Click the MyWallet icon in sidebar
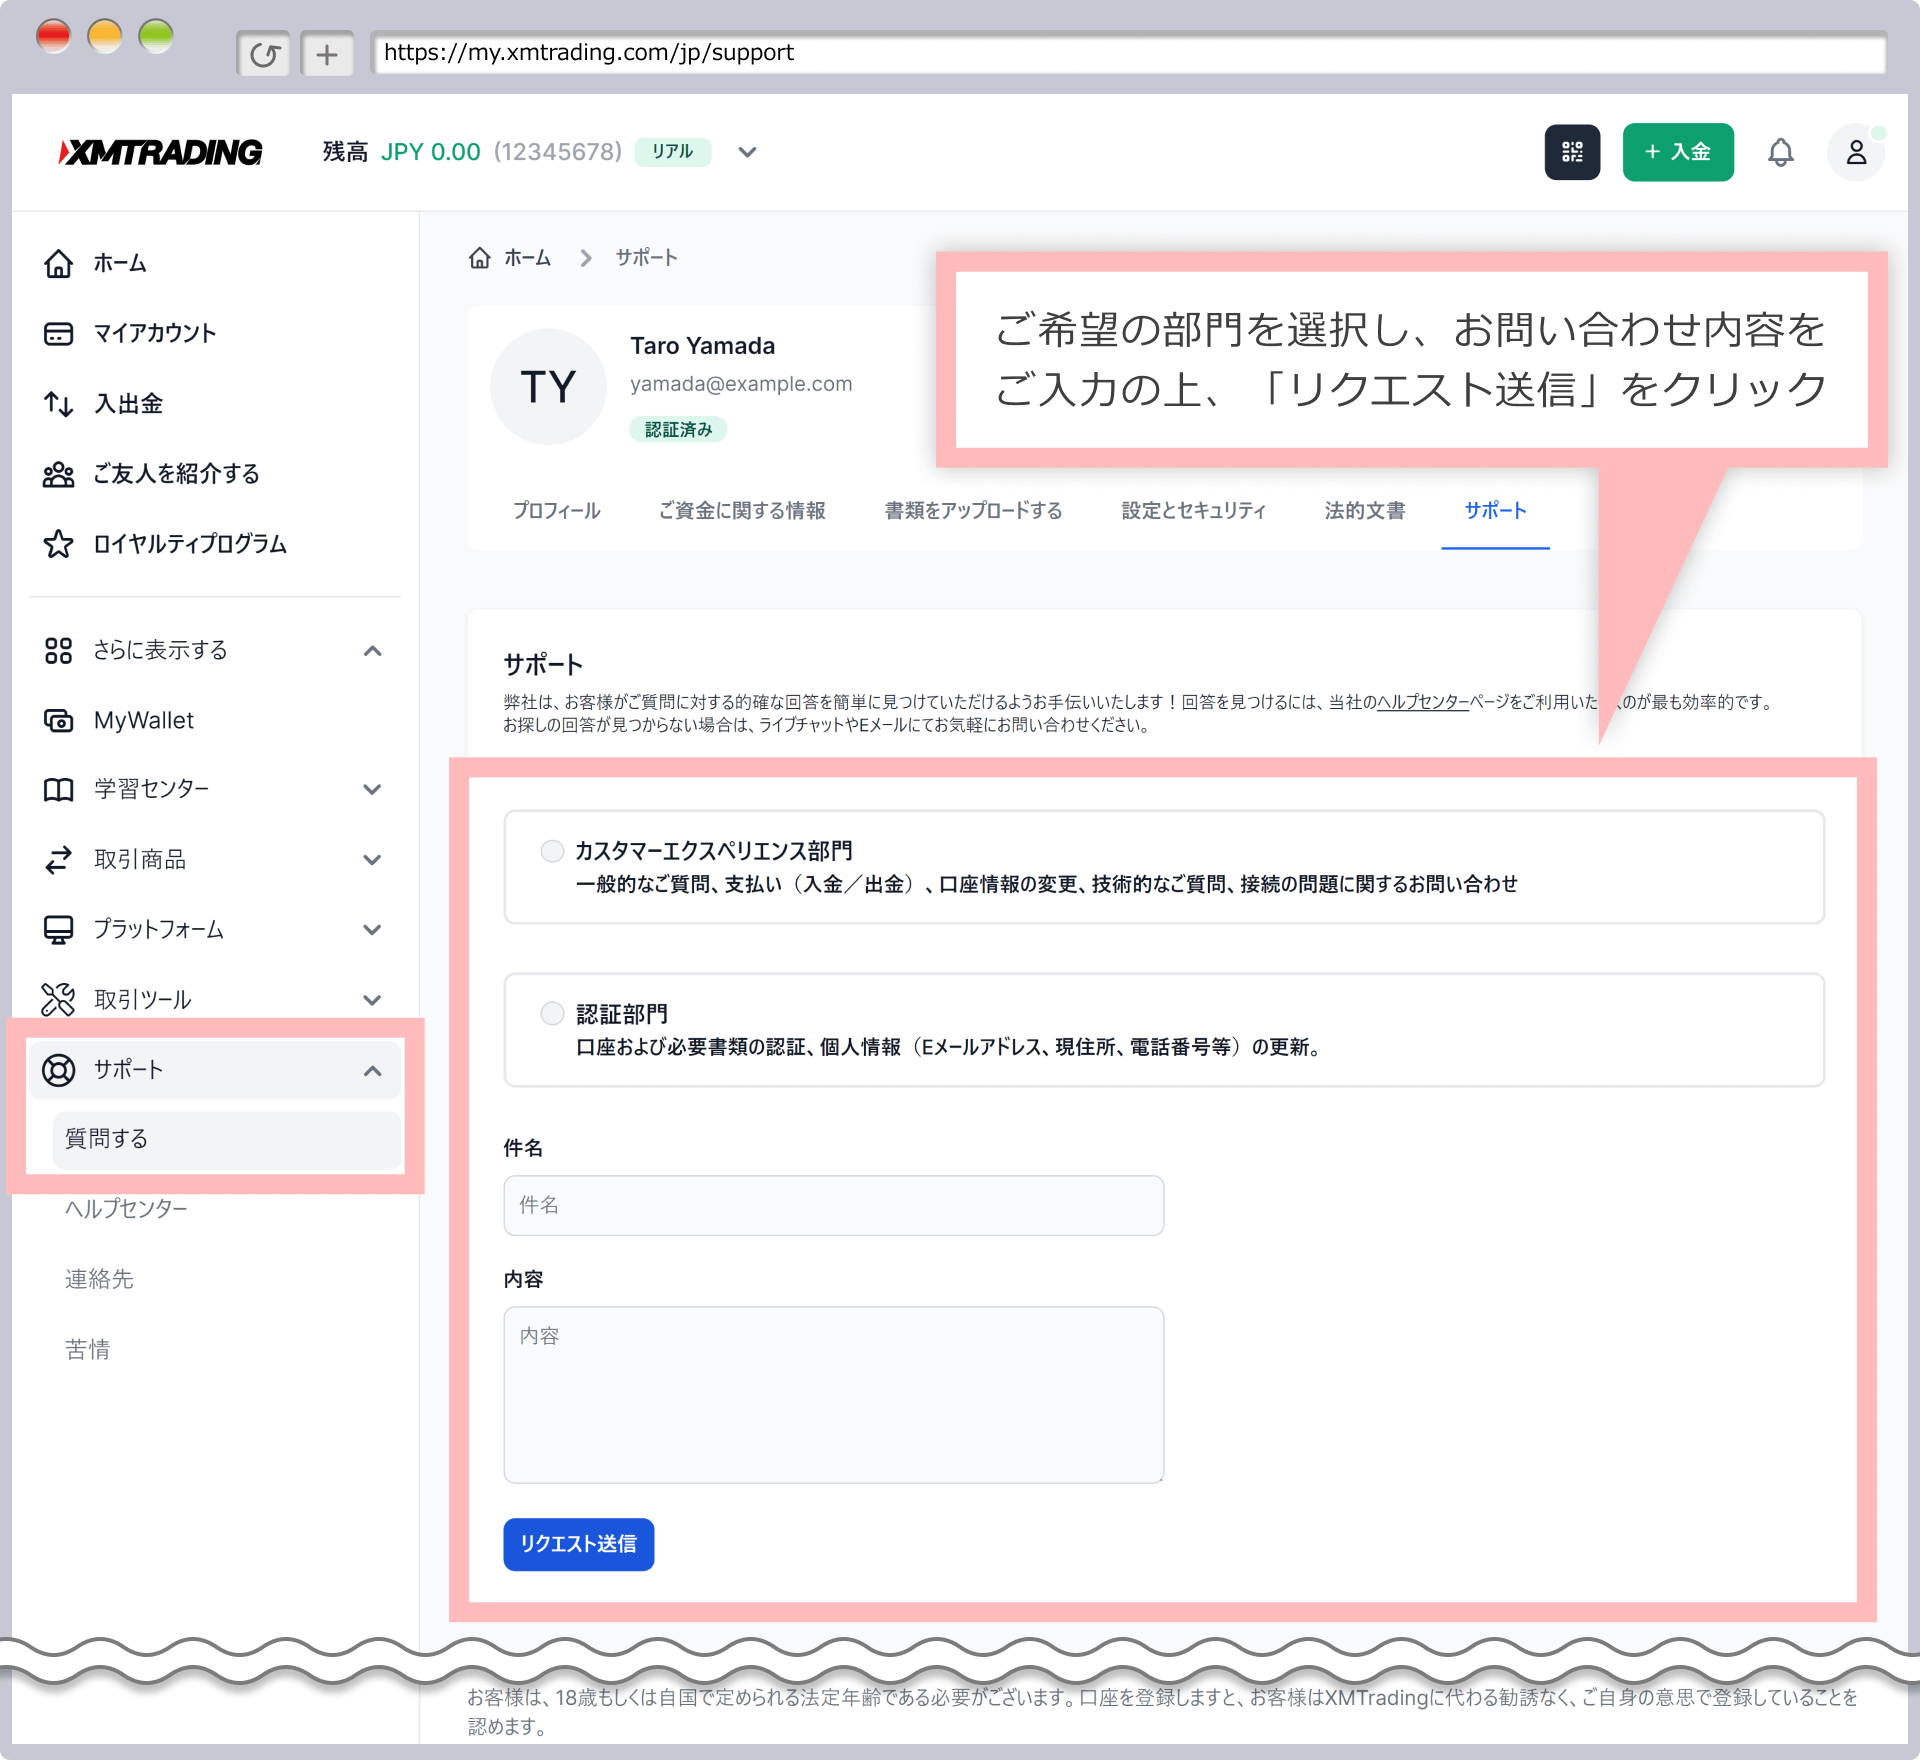Image resolution: width=1920 pixels, height=1760 pixels. (58, 720)
